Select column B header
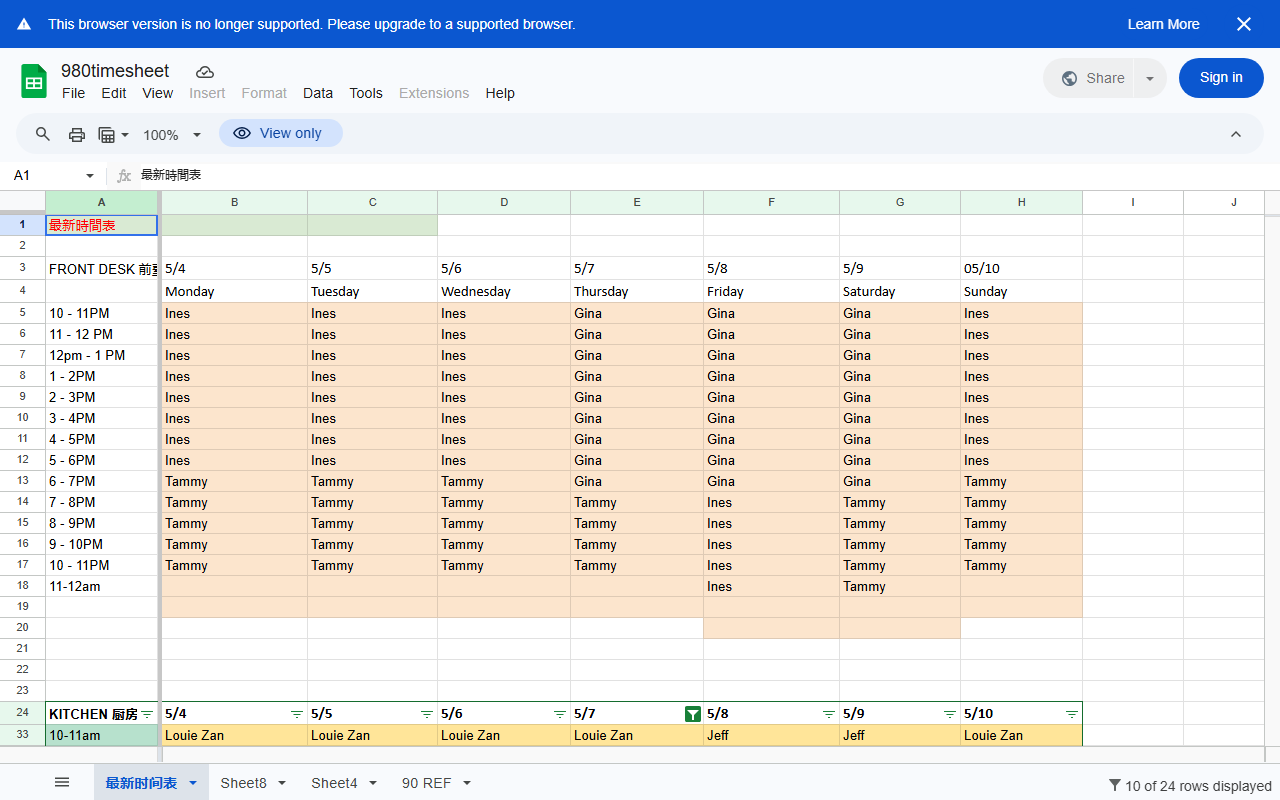The height and width of the screenshot is (800, 1280). tap(234, 202)
